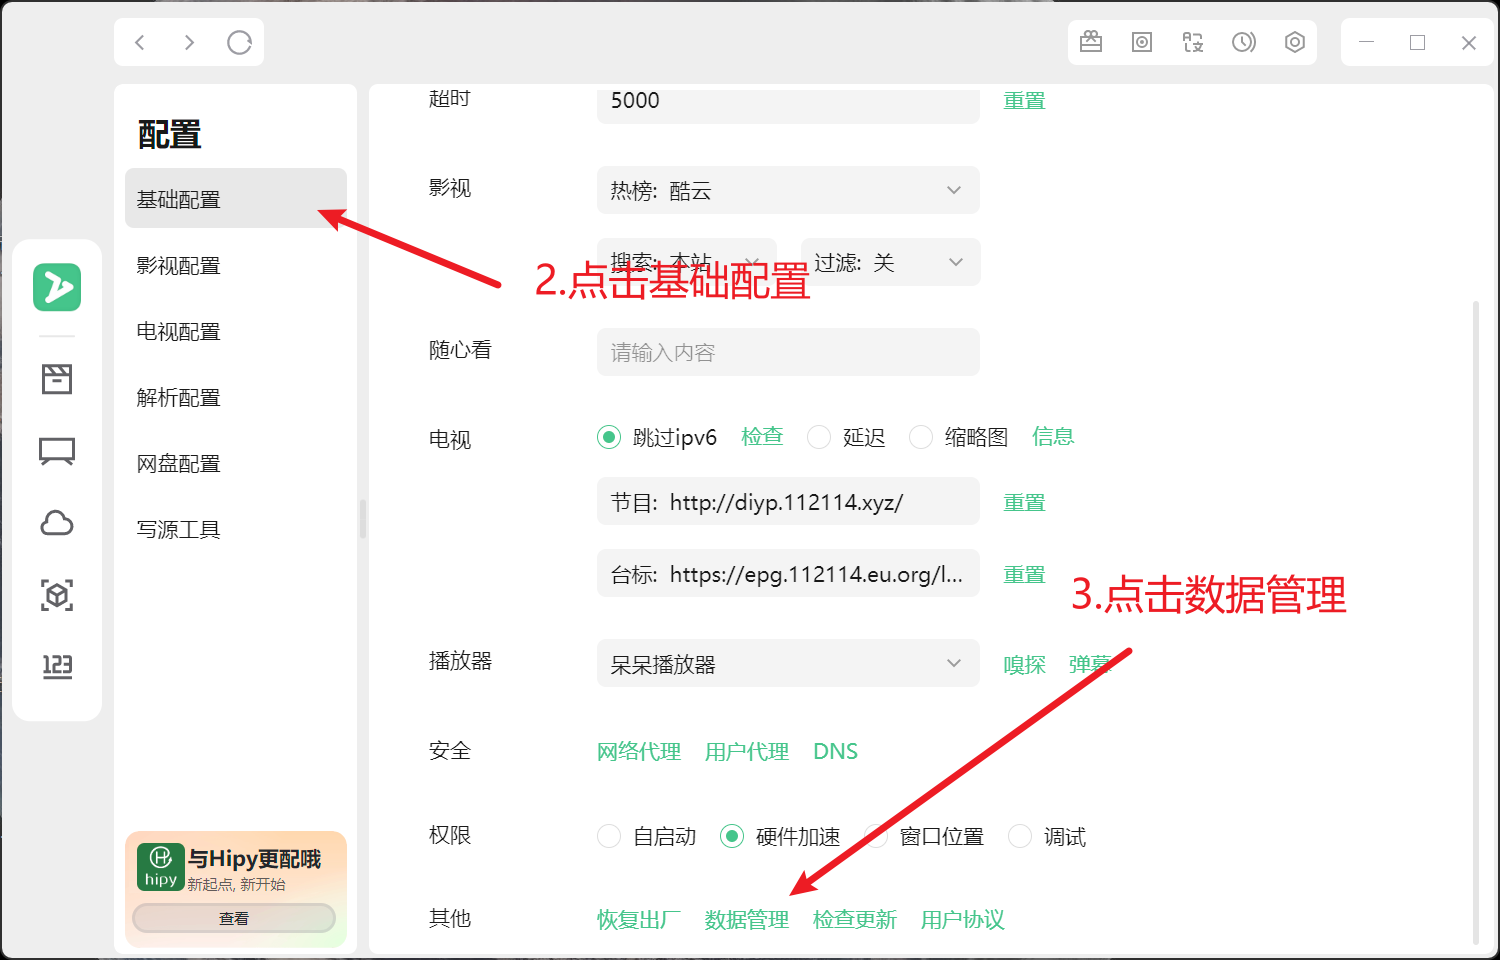The width and height of the screenshot is (1500, 960).
Task: Toggle the 窗口位置 permission option
Action: 876,836
